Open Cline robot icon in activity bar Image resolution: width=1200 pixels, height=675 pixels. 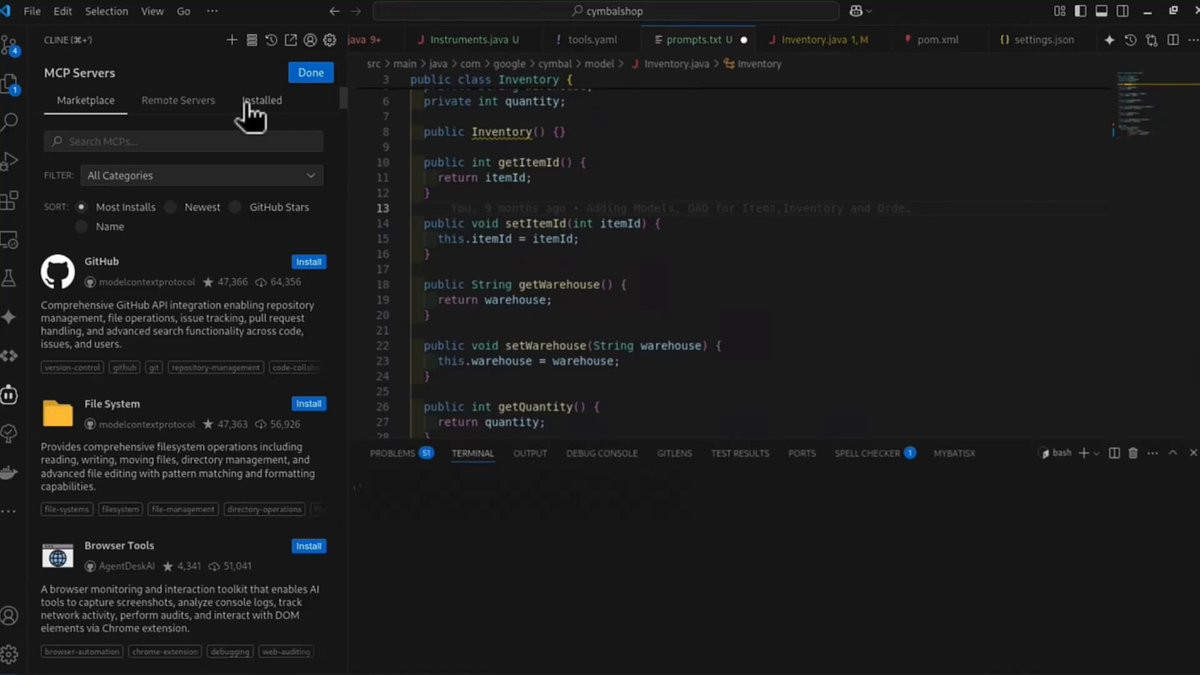(x=10, y=395)
